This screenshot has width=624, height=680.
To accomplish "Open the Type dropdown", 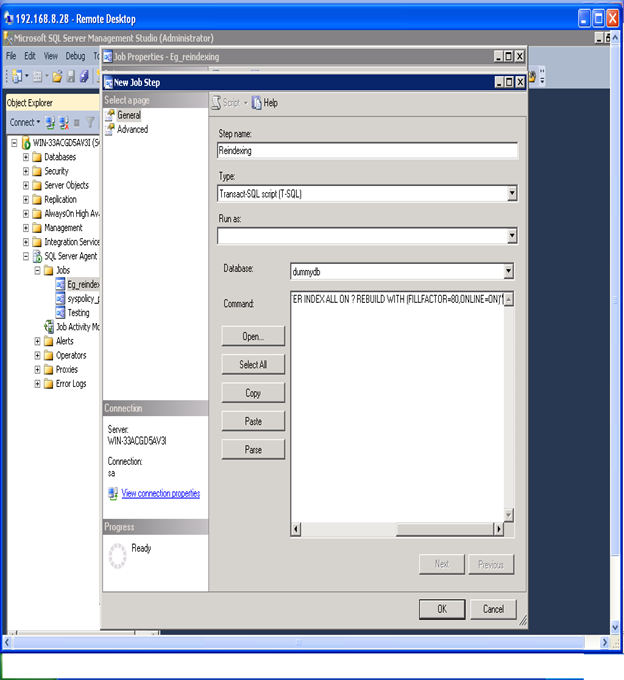I will [x=512, y=193].
